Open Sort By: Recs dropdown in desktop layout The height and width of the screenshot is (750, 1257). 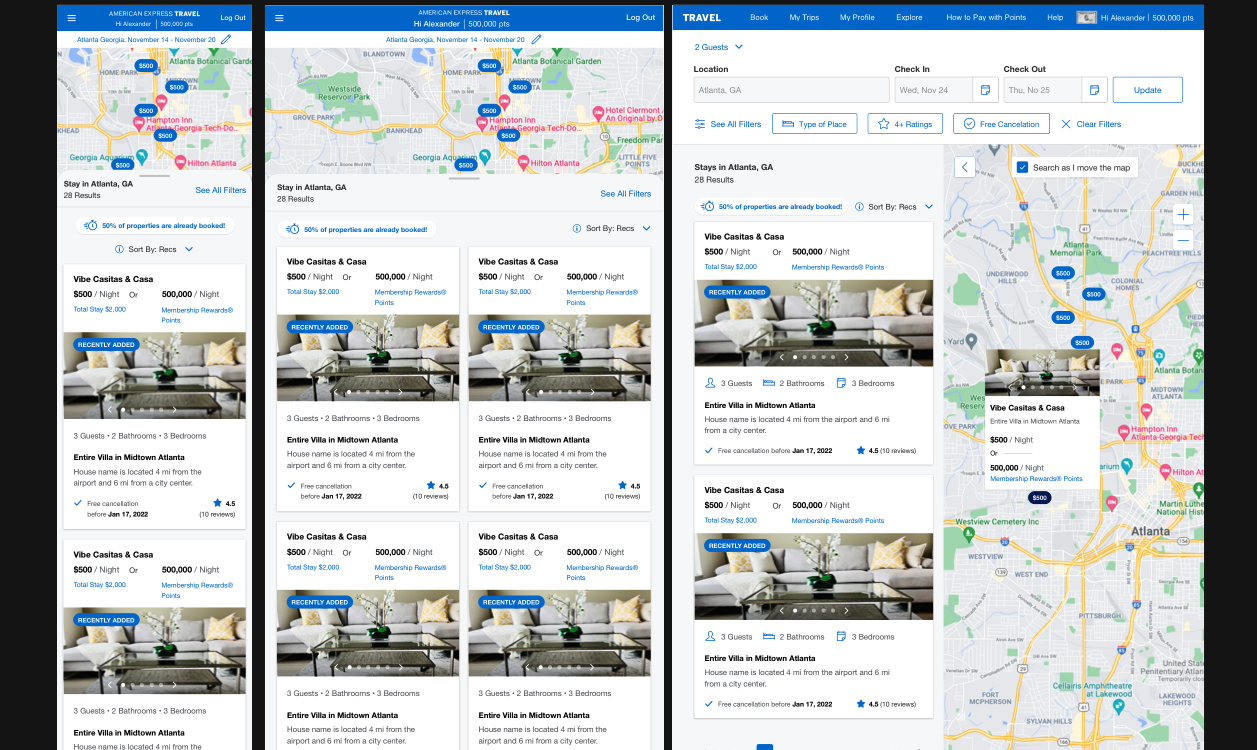pos(901,207)
